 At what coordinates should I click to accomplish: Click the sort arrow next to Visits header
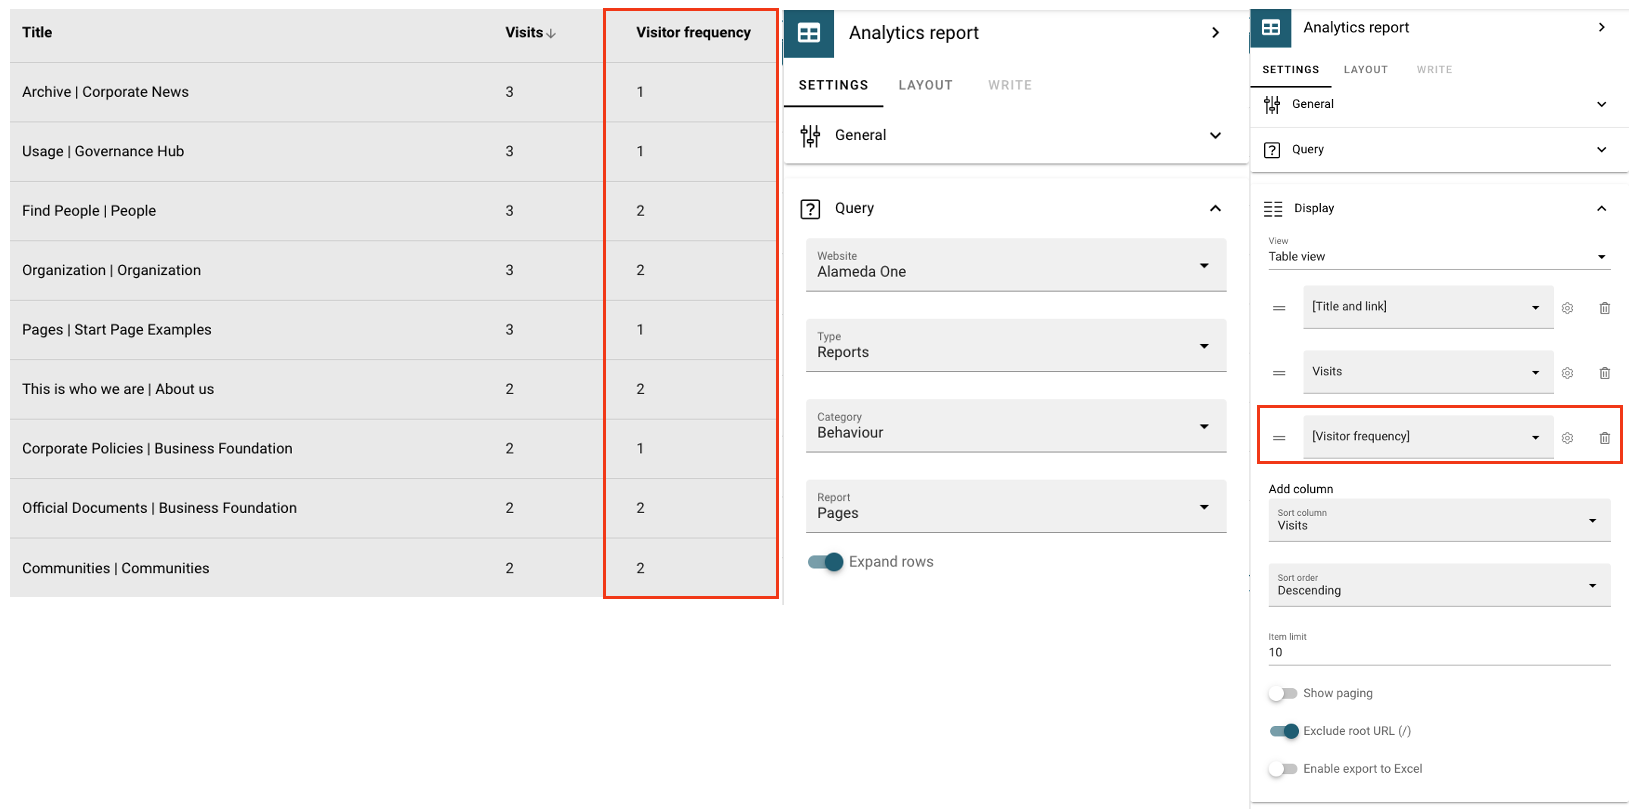pos(551,34)
